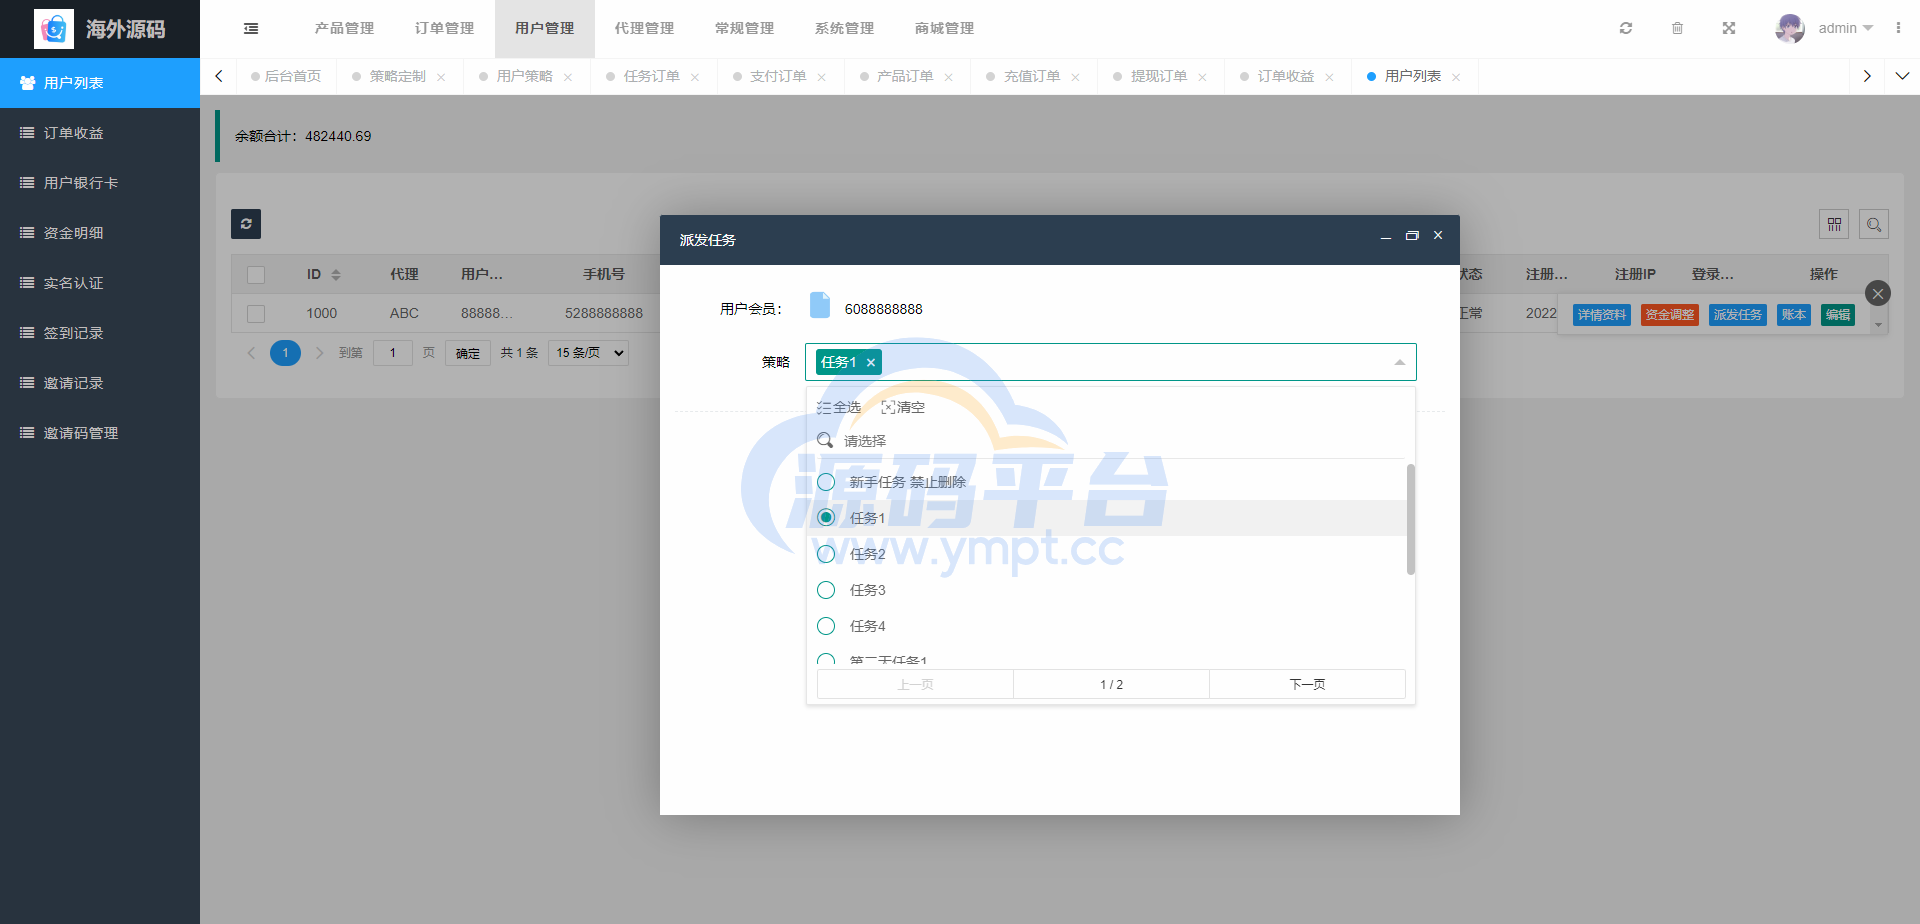
Task: Open 订单收益 in the sidebar
Action: point(100,133)
